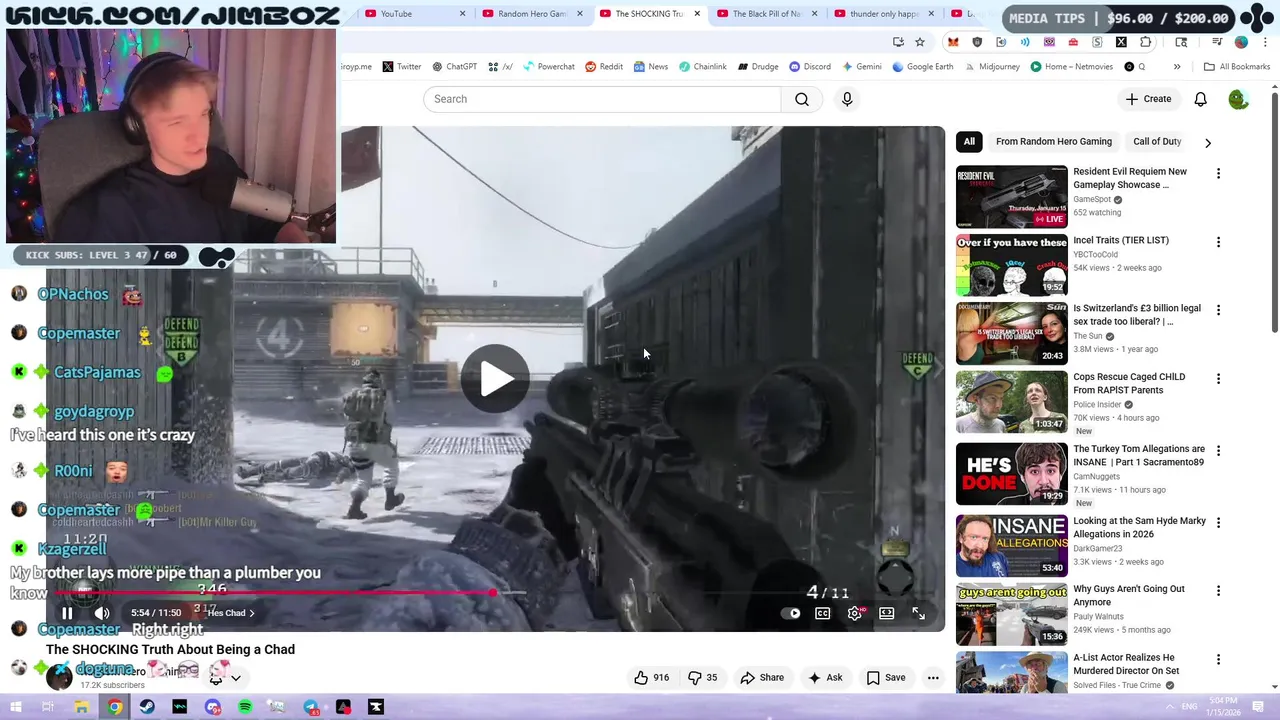Open the Extensions puzzle-piece menu
Image resolution: width=1280 pixels, height=720 pixels.
tap(1146, 42)
